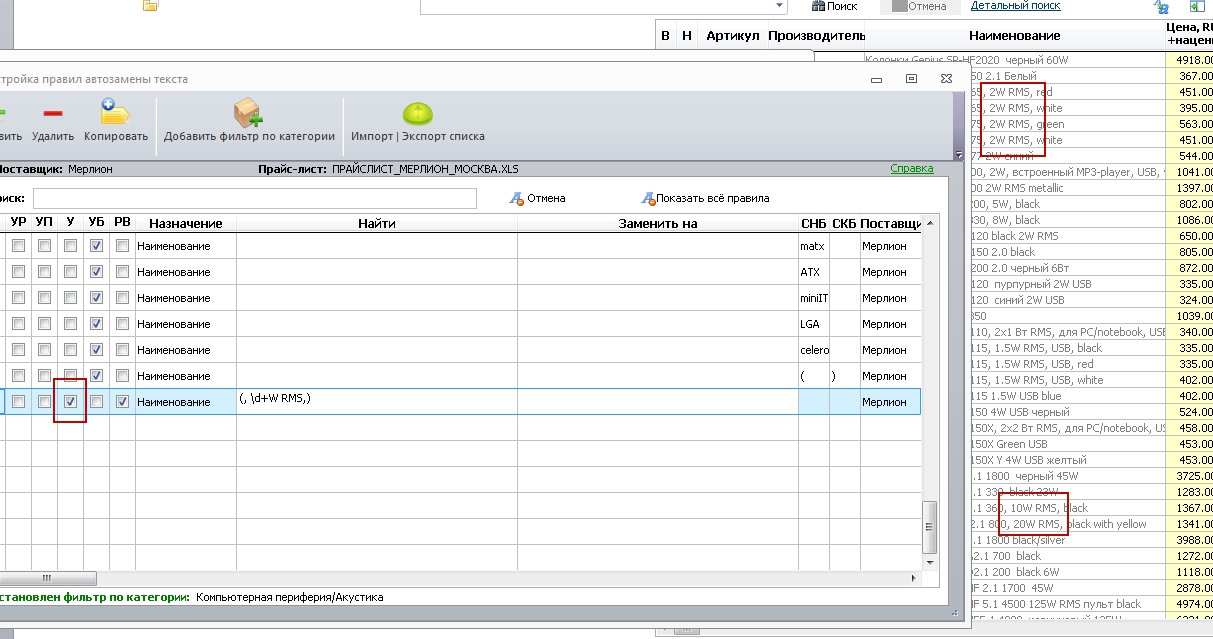The image size is (1213, 639).
Task: Click the Производитель column header in main window
Action: 816,36
